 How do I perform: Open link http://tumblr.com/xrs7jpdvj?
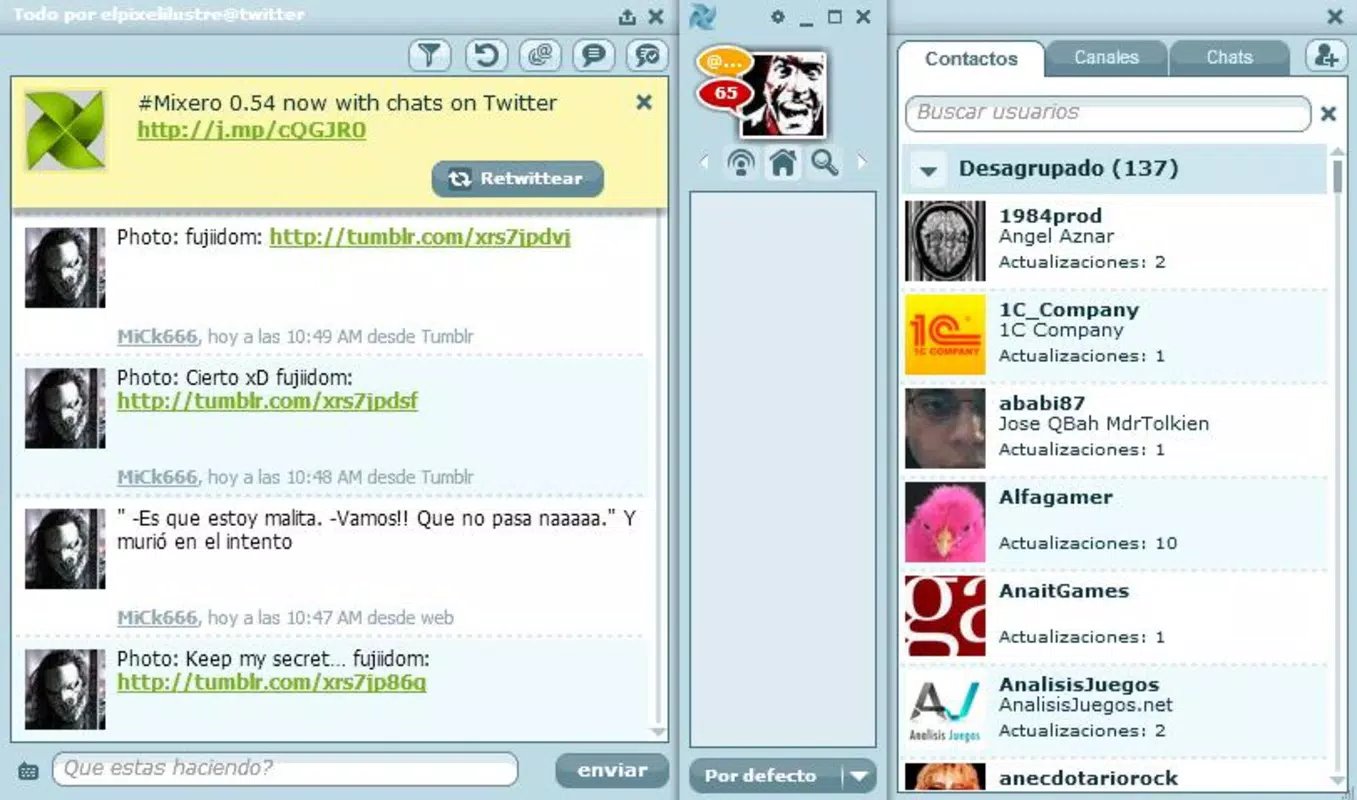(x=420, y=237)
